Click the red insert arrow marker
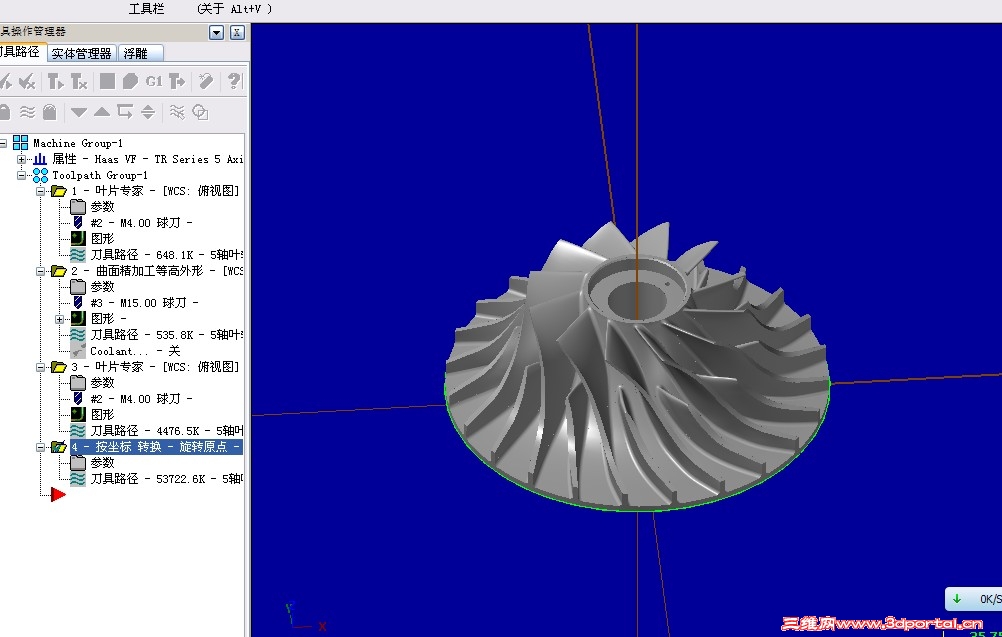 click(x=58, y=495)
